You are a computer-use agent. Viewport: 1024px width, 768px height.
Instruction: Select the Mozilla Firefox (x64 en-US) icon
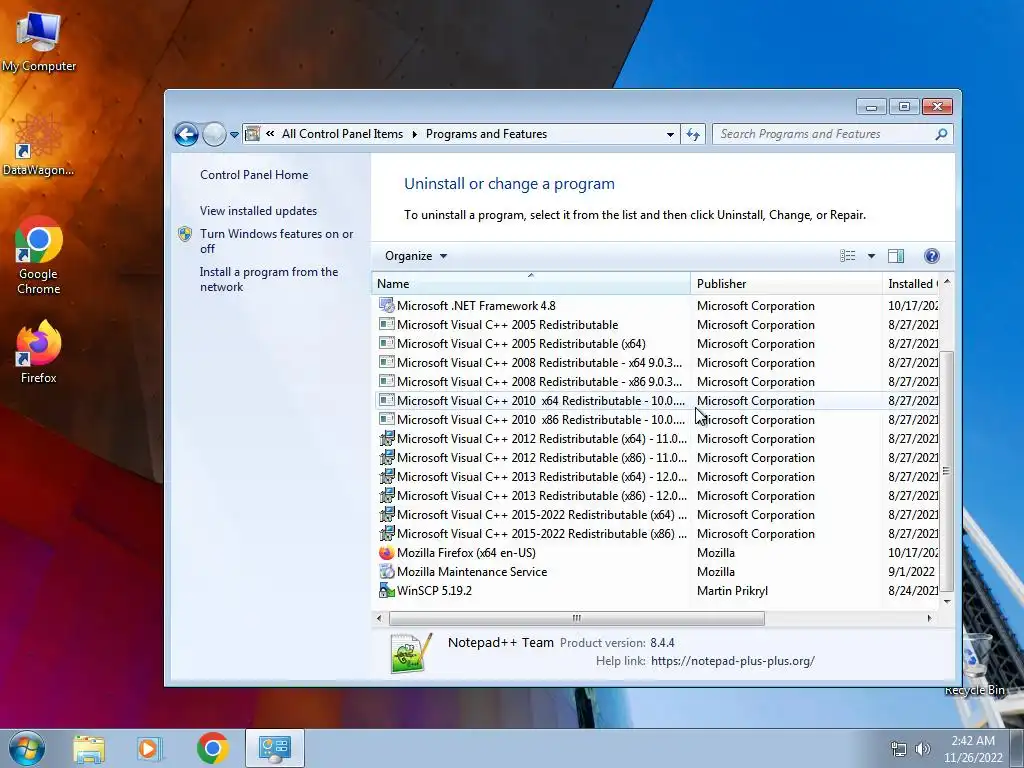point(387,552)
